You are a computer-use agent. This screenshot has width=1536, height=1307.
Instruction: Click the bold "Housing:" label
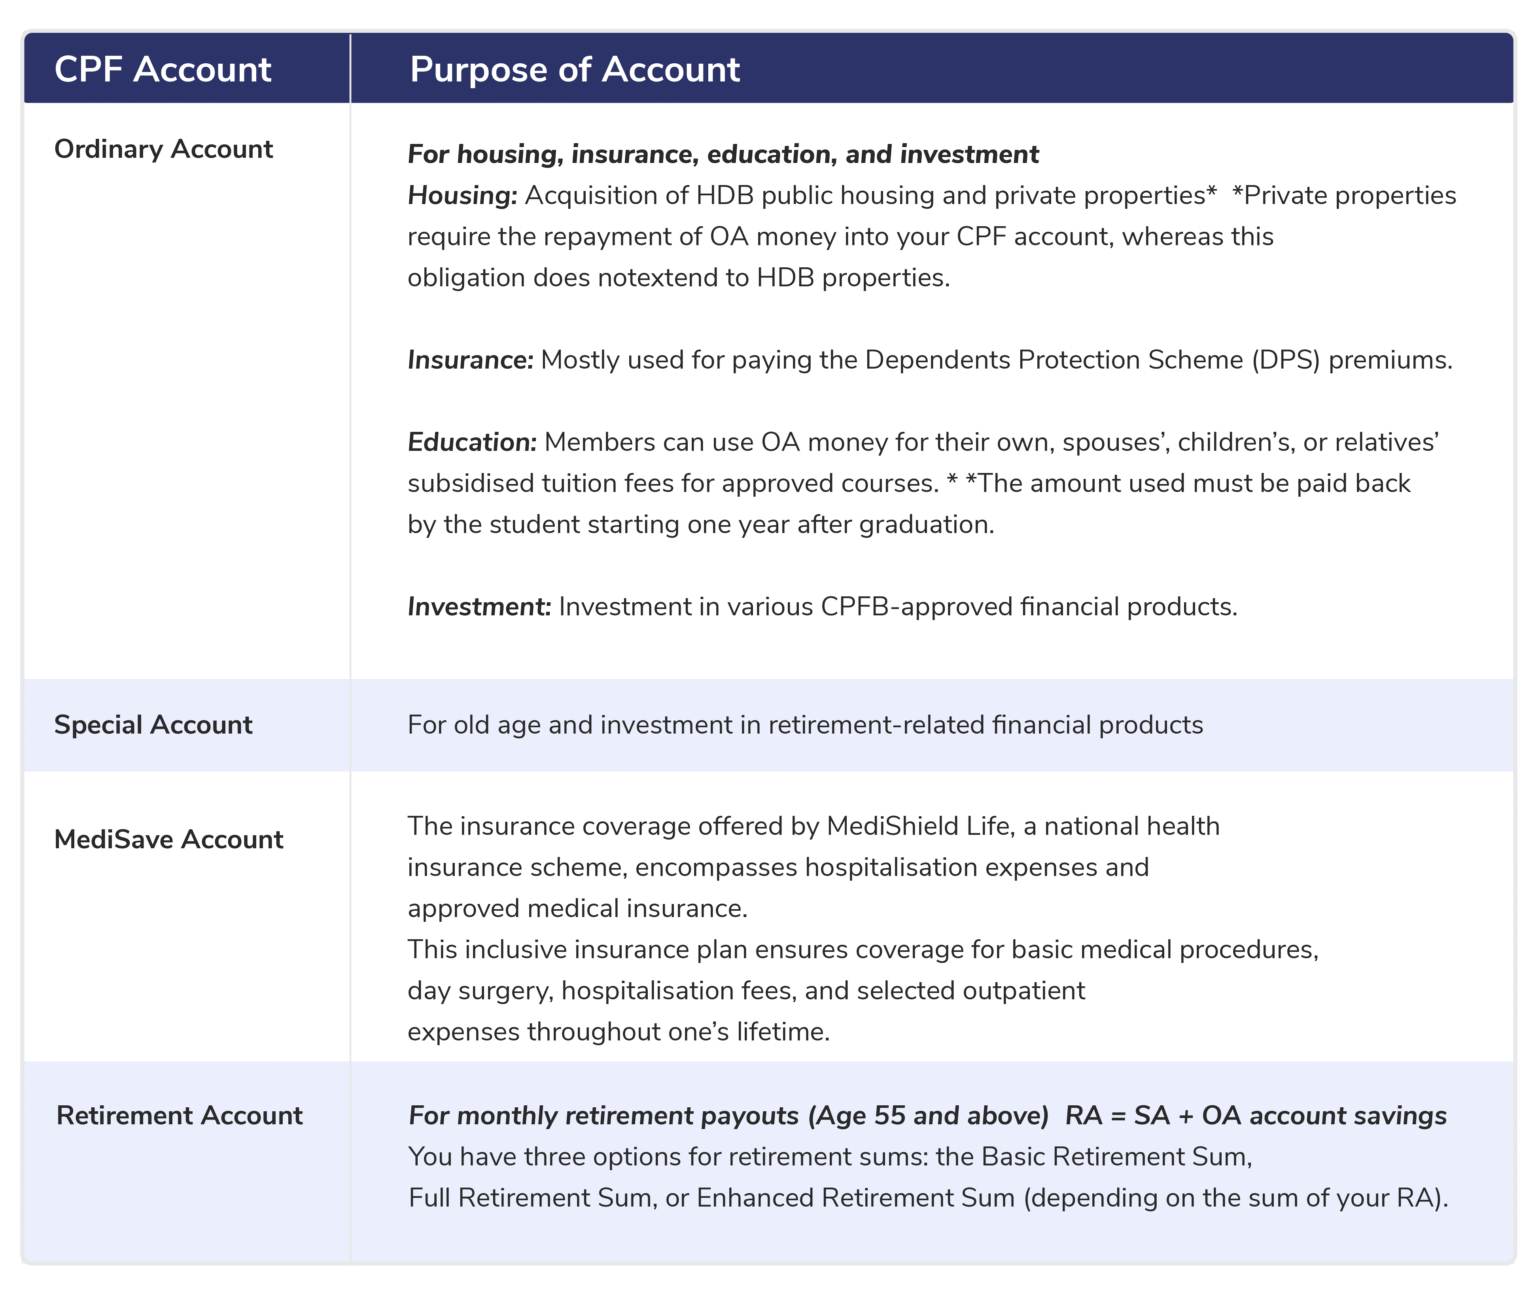click(x=462, y=195)
